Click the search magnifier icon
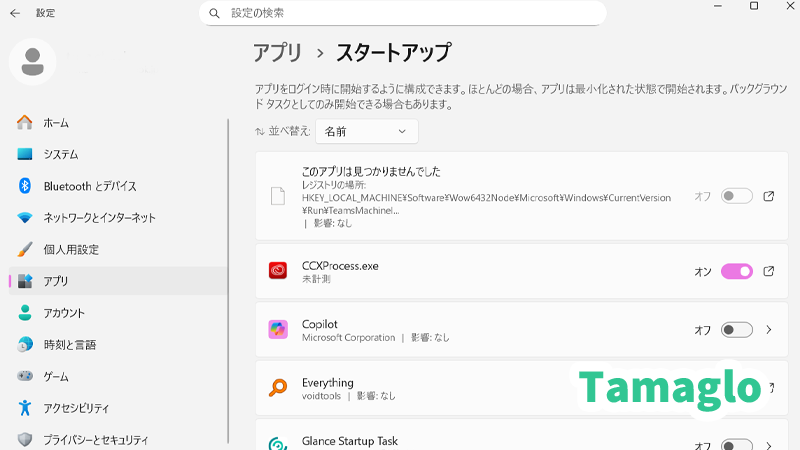The width and height of the screenshot is (800, 450). pos(214,13)
